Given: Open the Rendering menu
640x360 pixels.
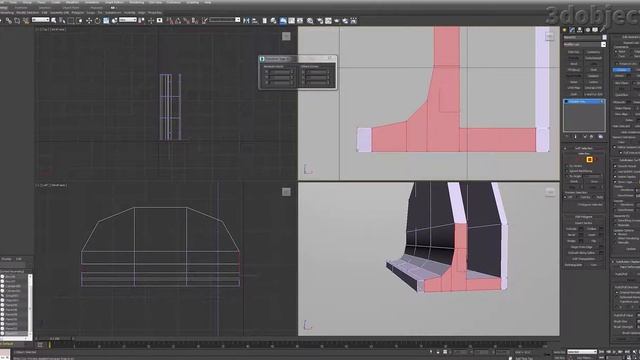Looking at the screenshot, I should (x=136, y=2).
